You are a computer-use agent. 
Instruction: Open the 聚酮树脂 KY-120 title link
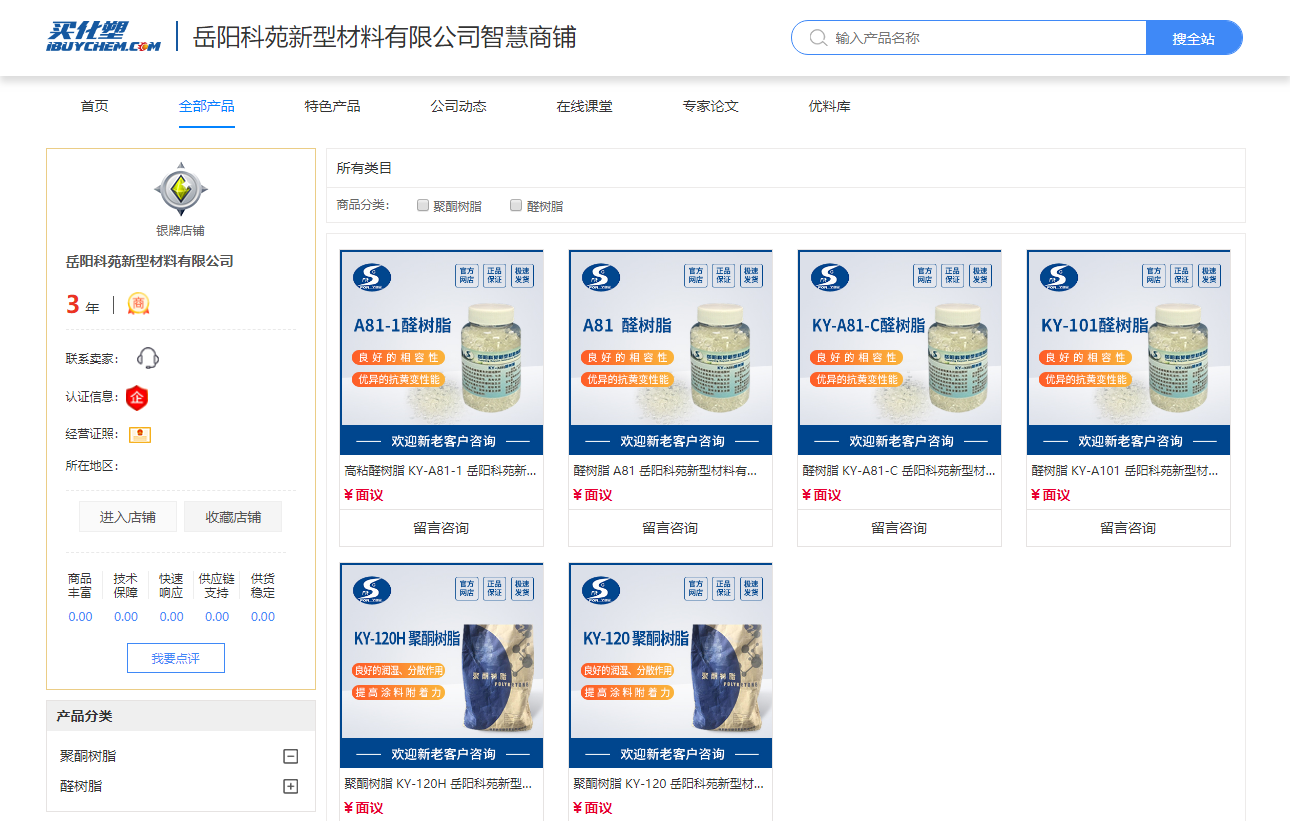coord(667,783)
